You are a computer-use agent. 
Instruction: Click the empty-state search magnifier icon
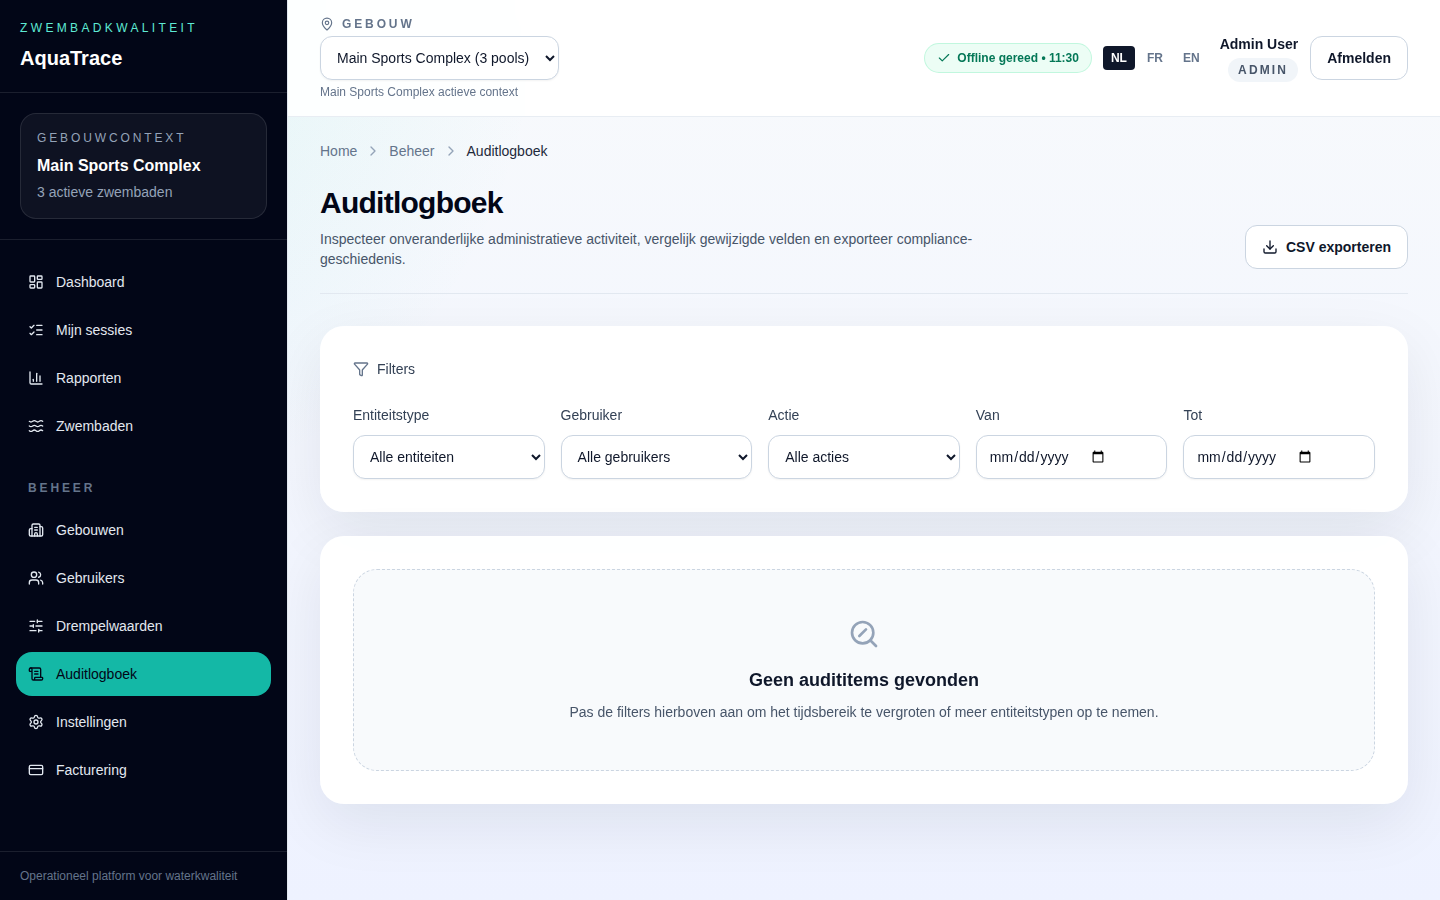point(864,634)
